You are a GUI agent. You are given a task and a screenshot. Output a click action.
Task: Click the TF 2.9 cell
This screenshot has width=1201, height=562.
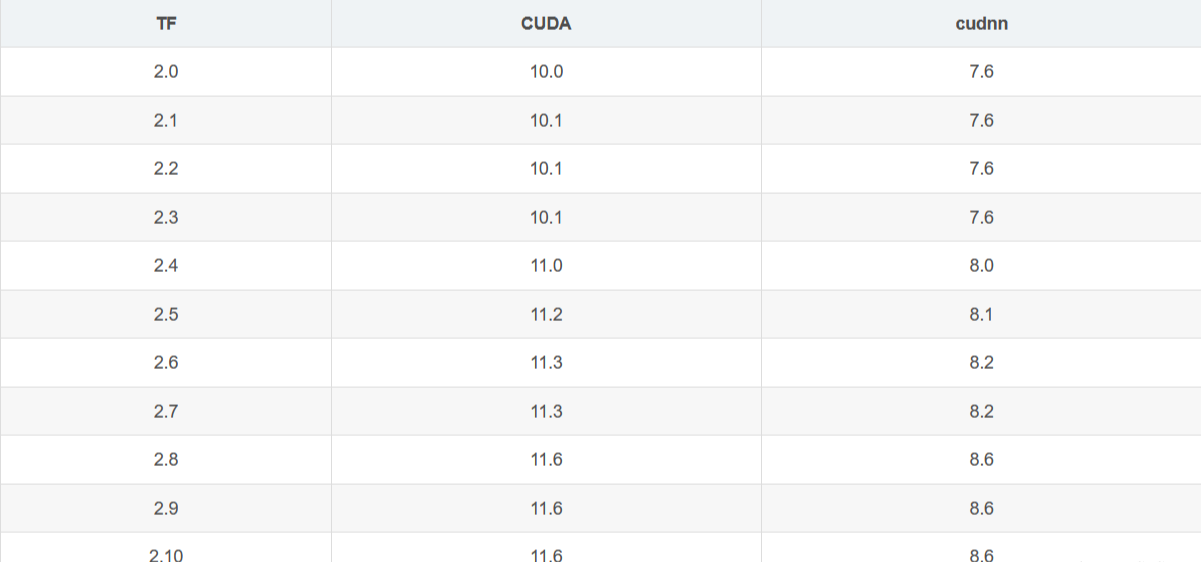(x=166, y=508)
